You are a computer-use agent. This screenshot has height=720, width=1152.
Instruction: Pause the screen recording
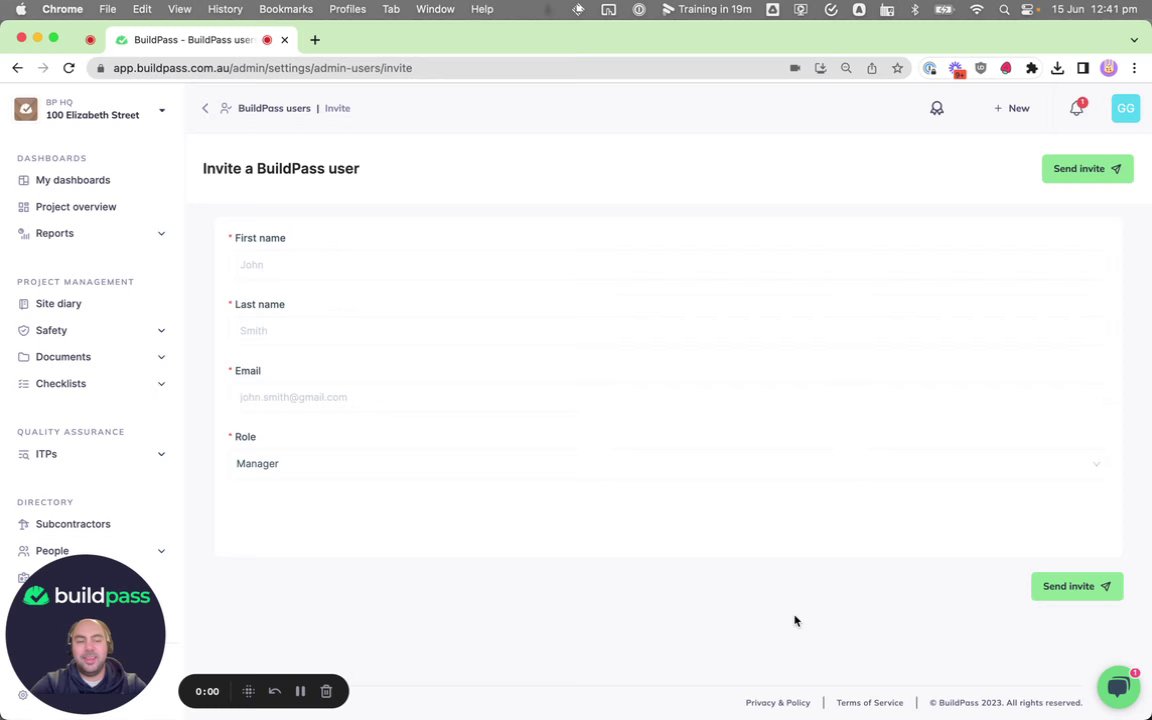[300, 691]
